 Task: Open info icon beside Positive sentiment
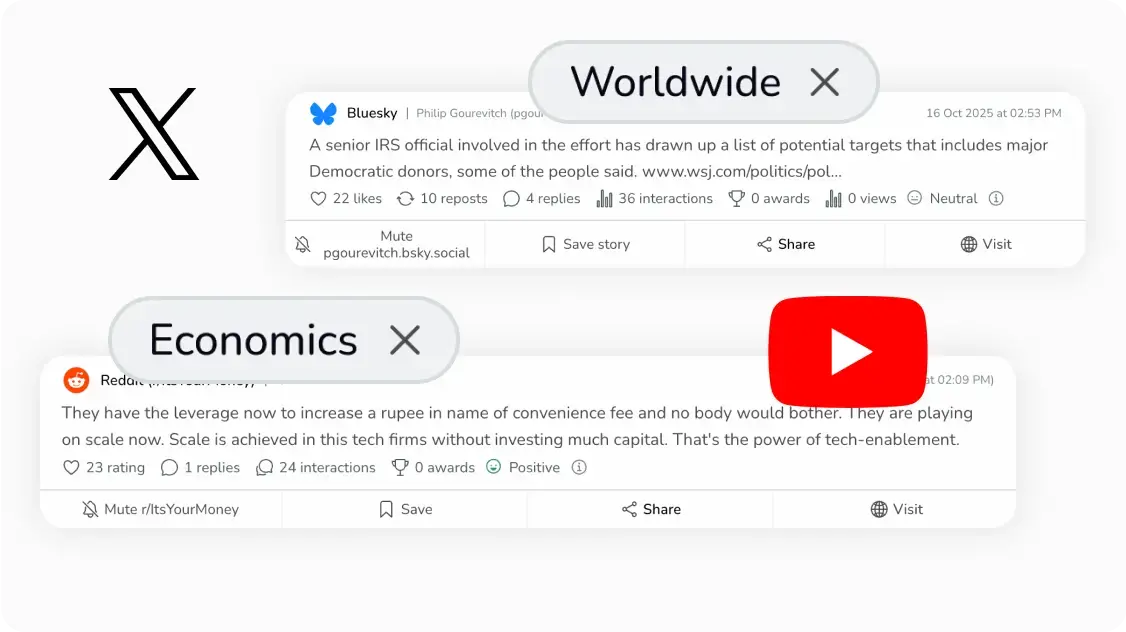tap(579, 468)
